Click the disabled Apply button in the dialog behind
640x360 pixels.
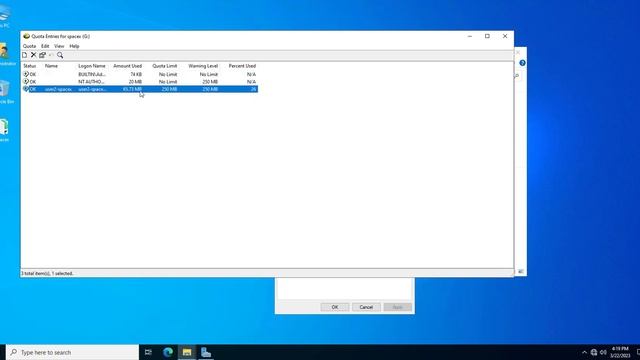pyautogui.click(x=398, y=307)
